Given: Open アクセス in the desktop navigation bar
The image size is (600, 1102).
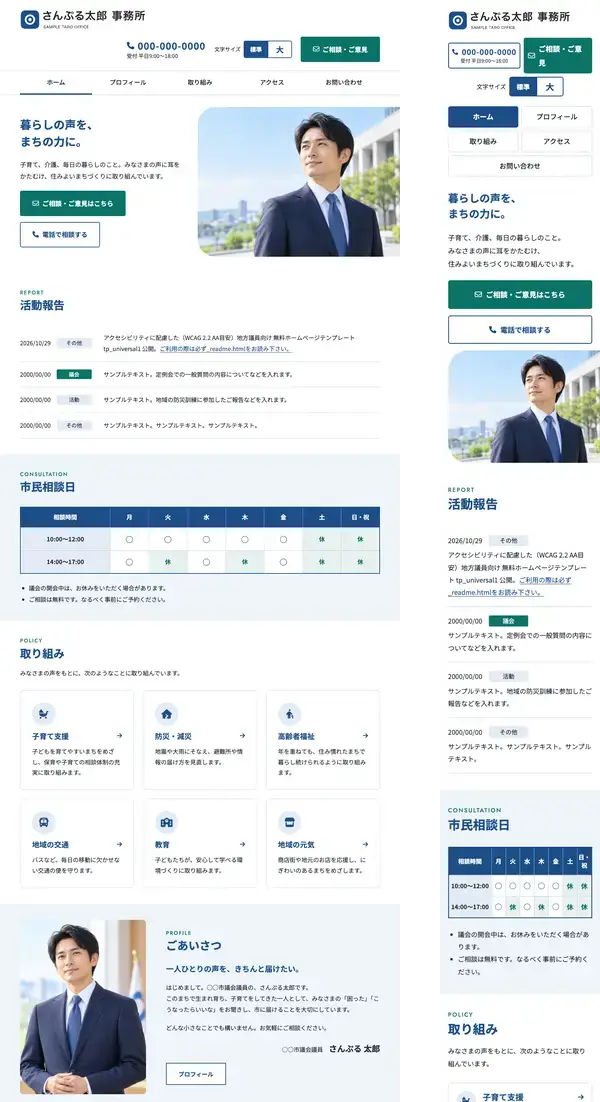Looking at the screenshot, I should 272,82.
